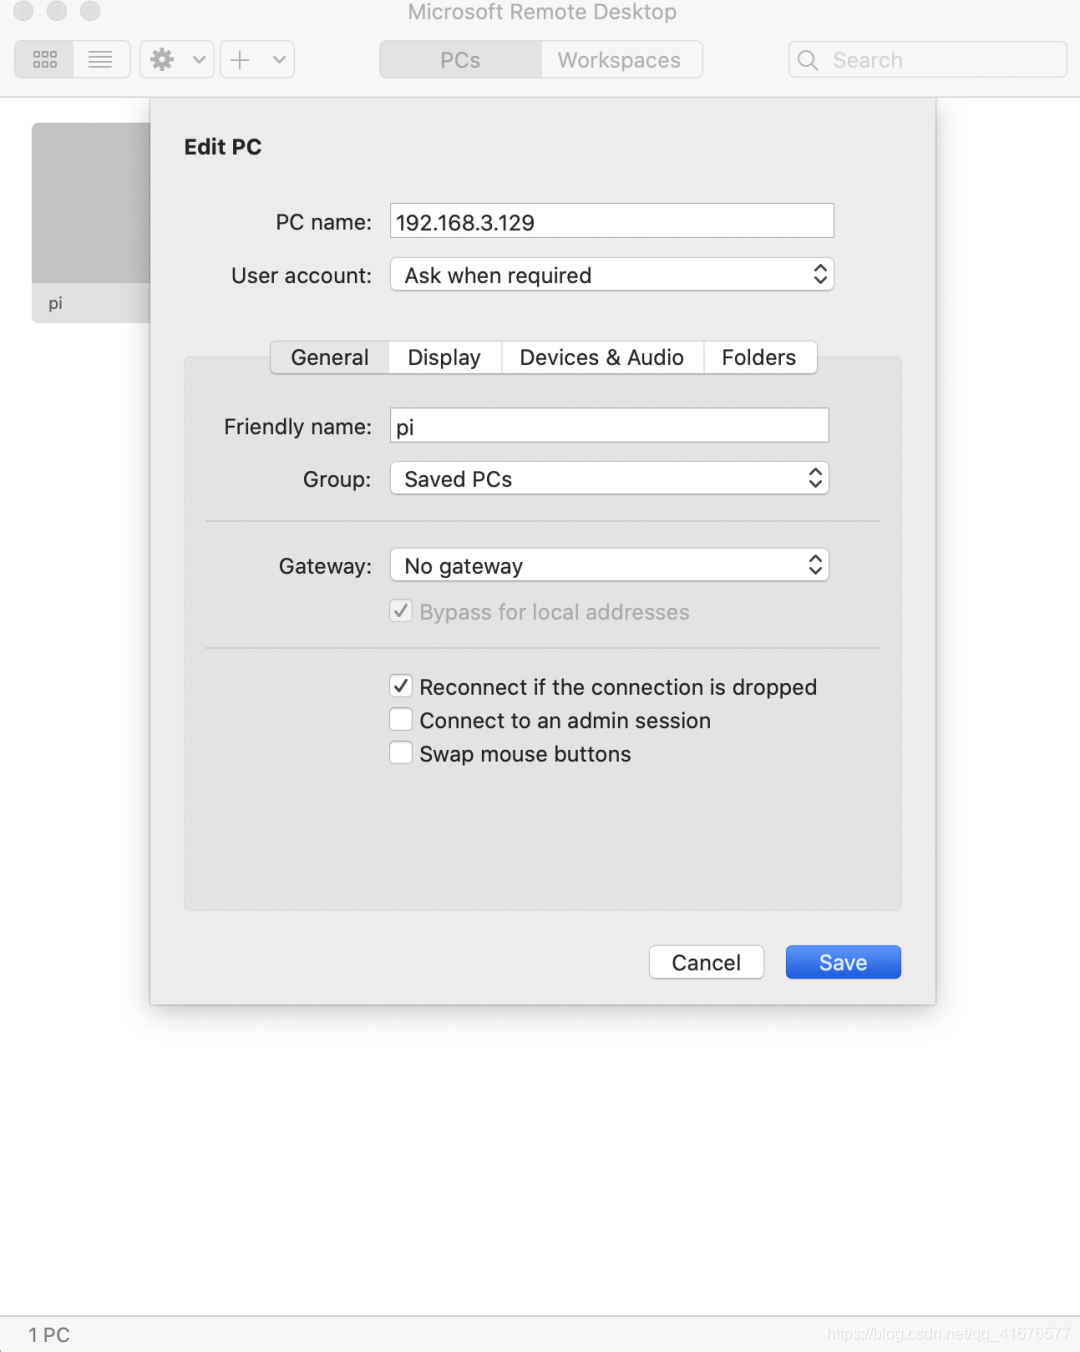Click the red close window button

pyautogui.click(x=24, y=11)
